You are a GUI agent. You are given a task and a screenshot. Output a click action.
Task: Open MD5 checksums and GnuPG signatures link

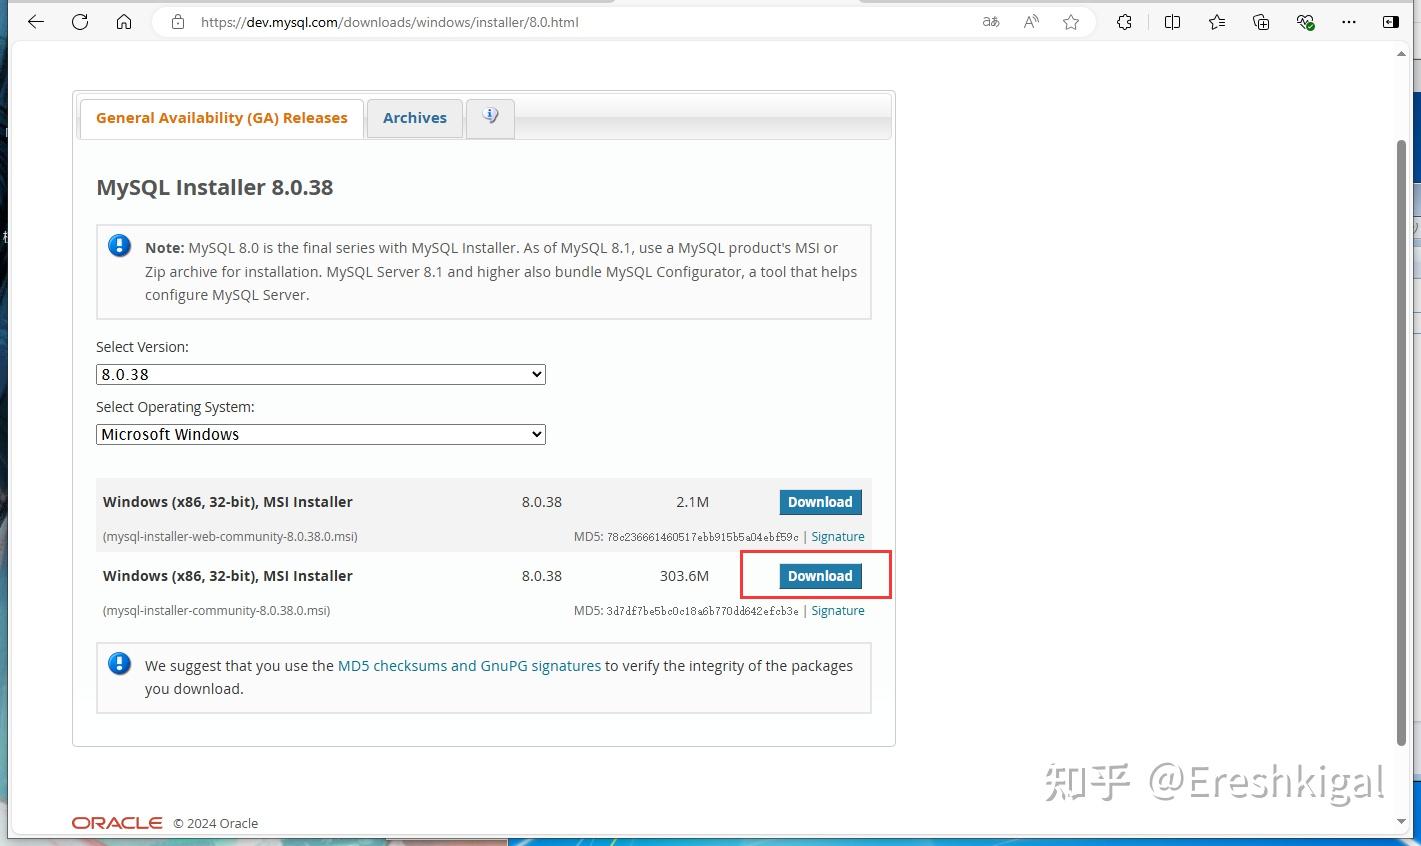469,666
